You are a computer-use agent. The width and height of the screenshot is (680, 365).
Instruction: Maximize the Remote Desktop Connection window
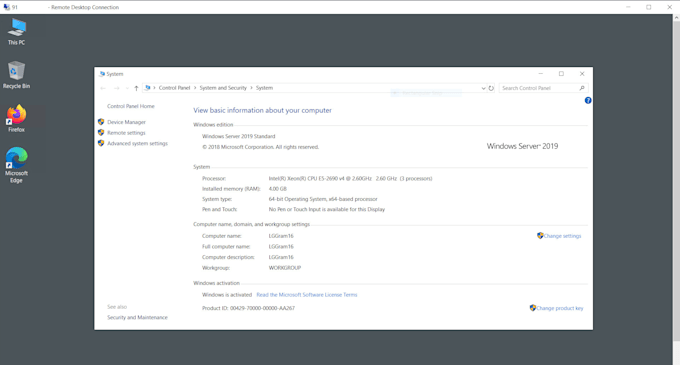648,7
